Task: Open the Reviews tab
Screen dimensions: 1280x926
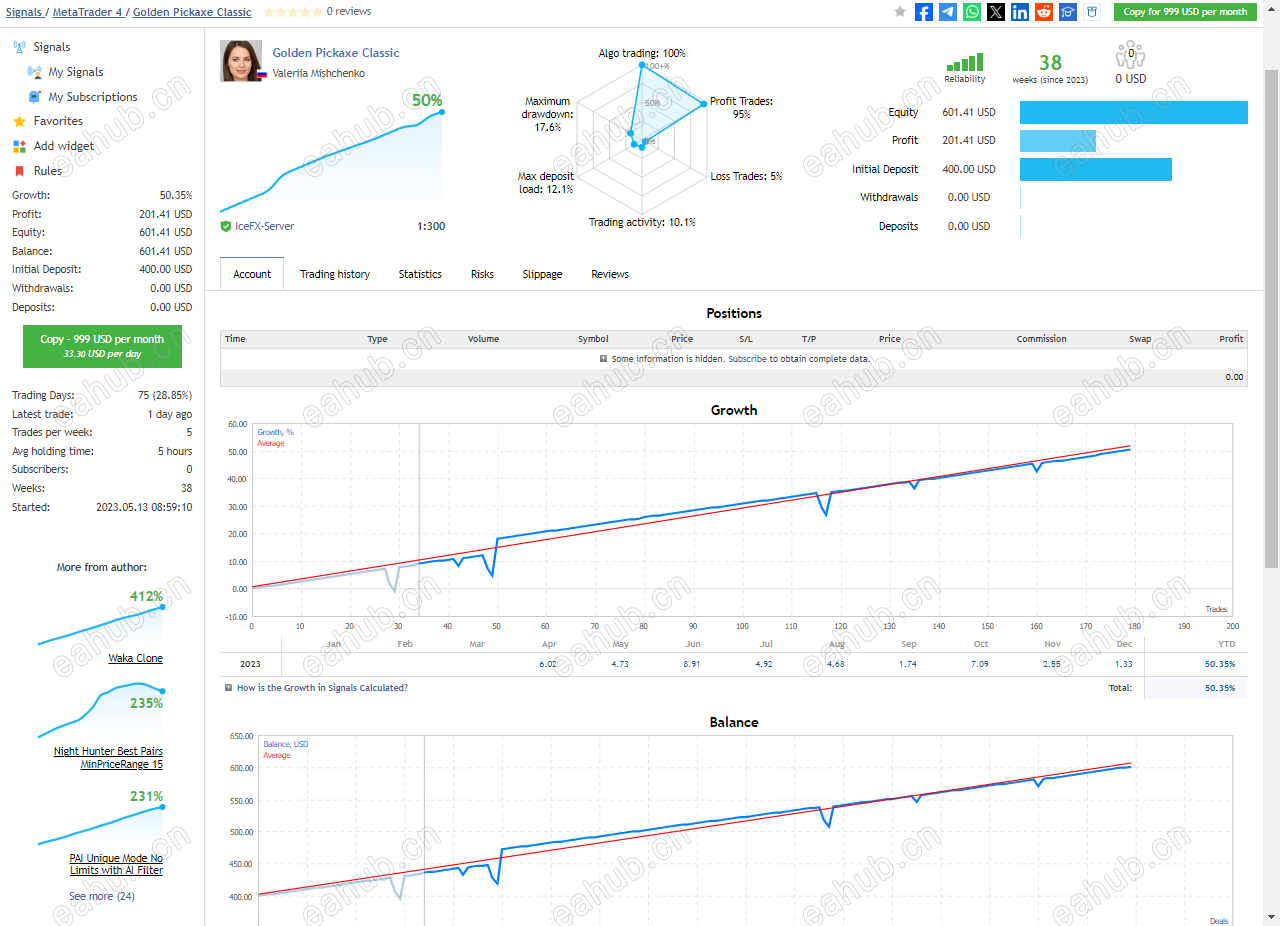Action: pyautogui.click(x=610, y=274)
